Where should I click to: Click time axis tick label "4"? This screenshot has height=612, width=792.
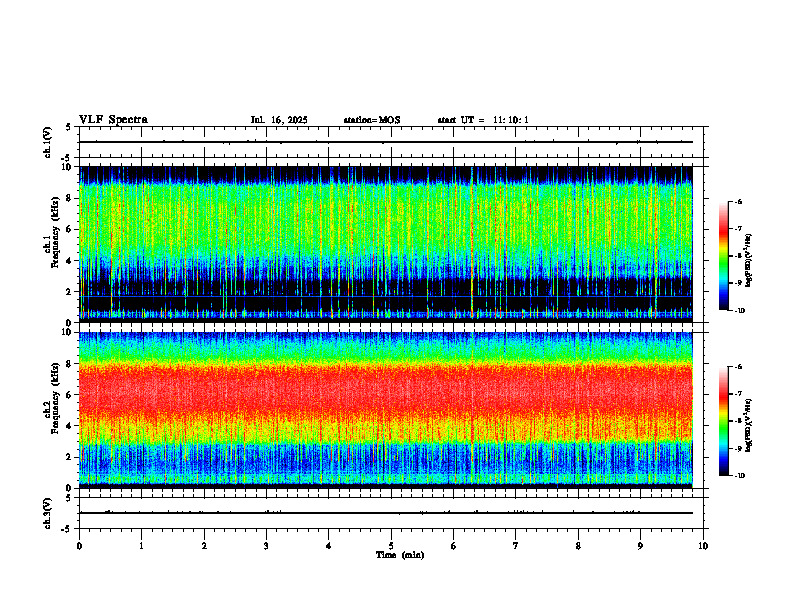329,546
